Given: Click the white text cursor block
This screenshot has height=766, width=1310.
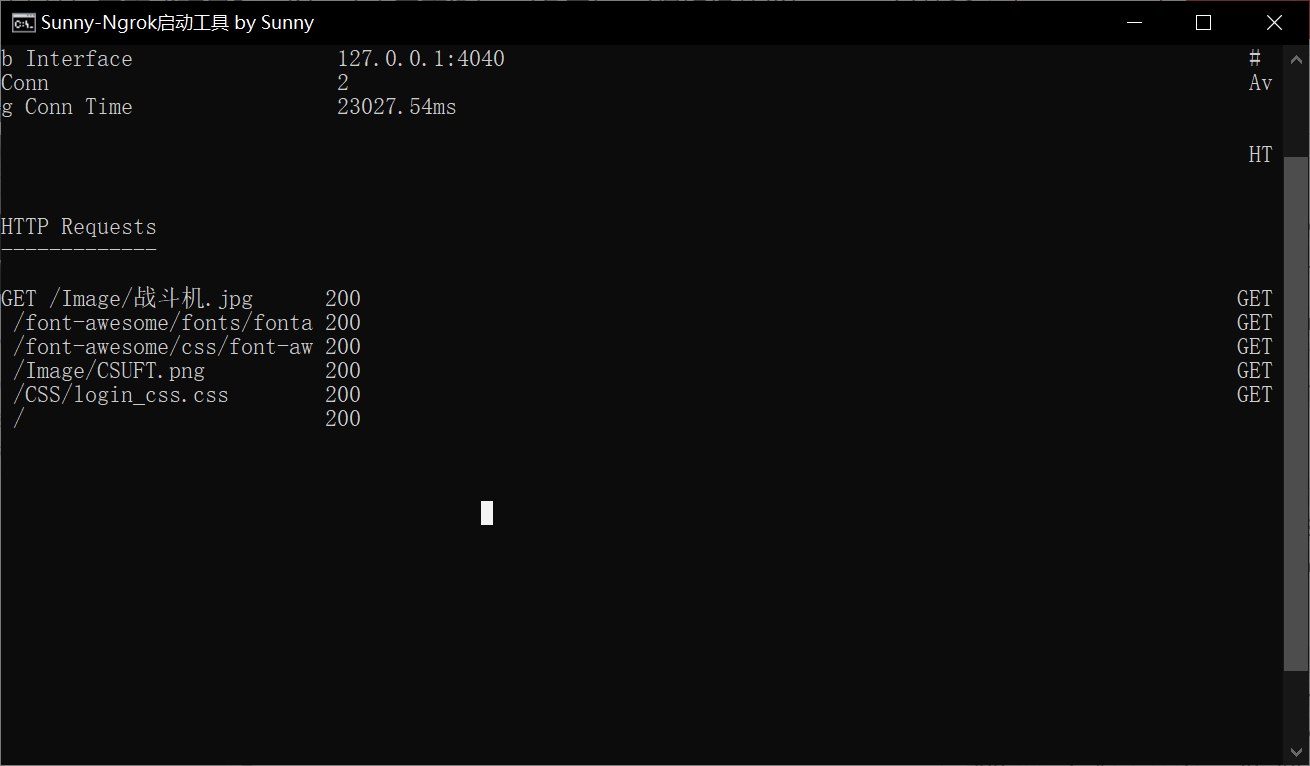Looking at the screenshot, I should (487, 513).
